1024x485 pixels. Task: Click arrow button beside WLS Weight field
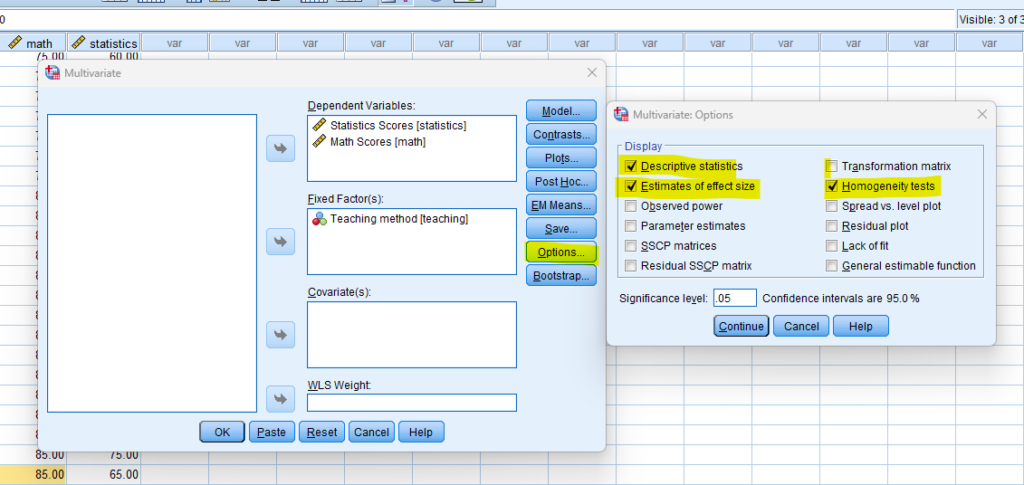(x=281, y=398)
